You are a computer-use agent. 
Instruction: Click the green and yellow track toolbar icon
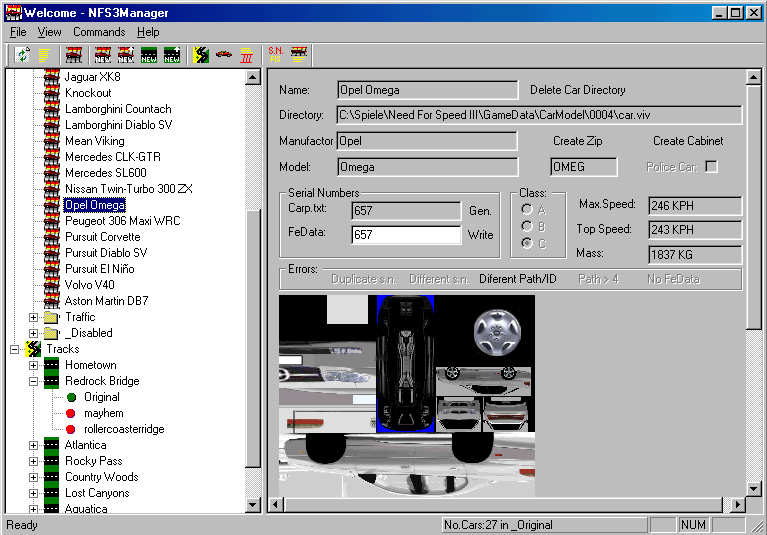pos(201,54)
